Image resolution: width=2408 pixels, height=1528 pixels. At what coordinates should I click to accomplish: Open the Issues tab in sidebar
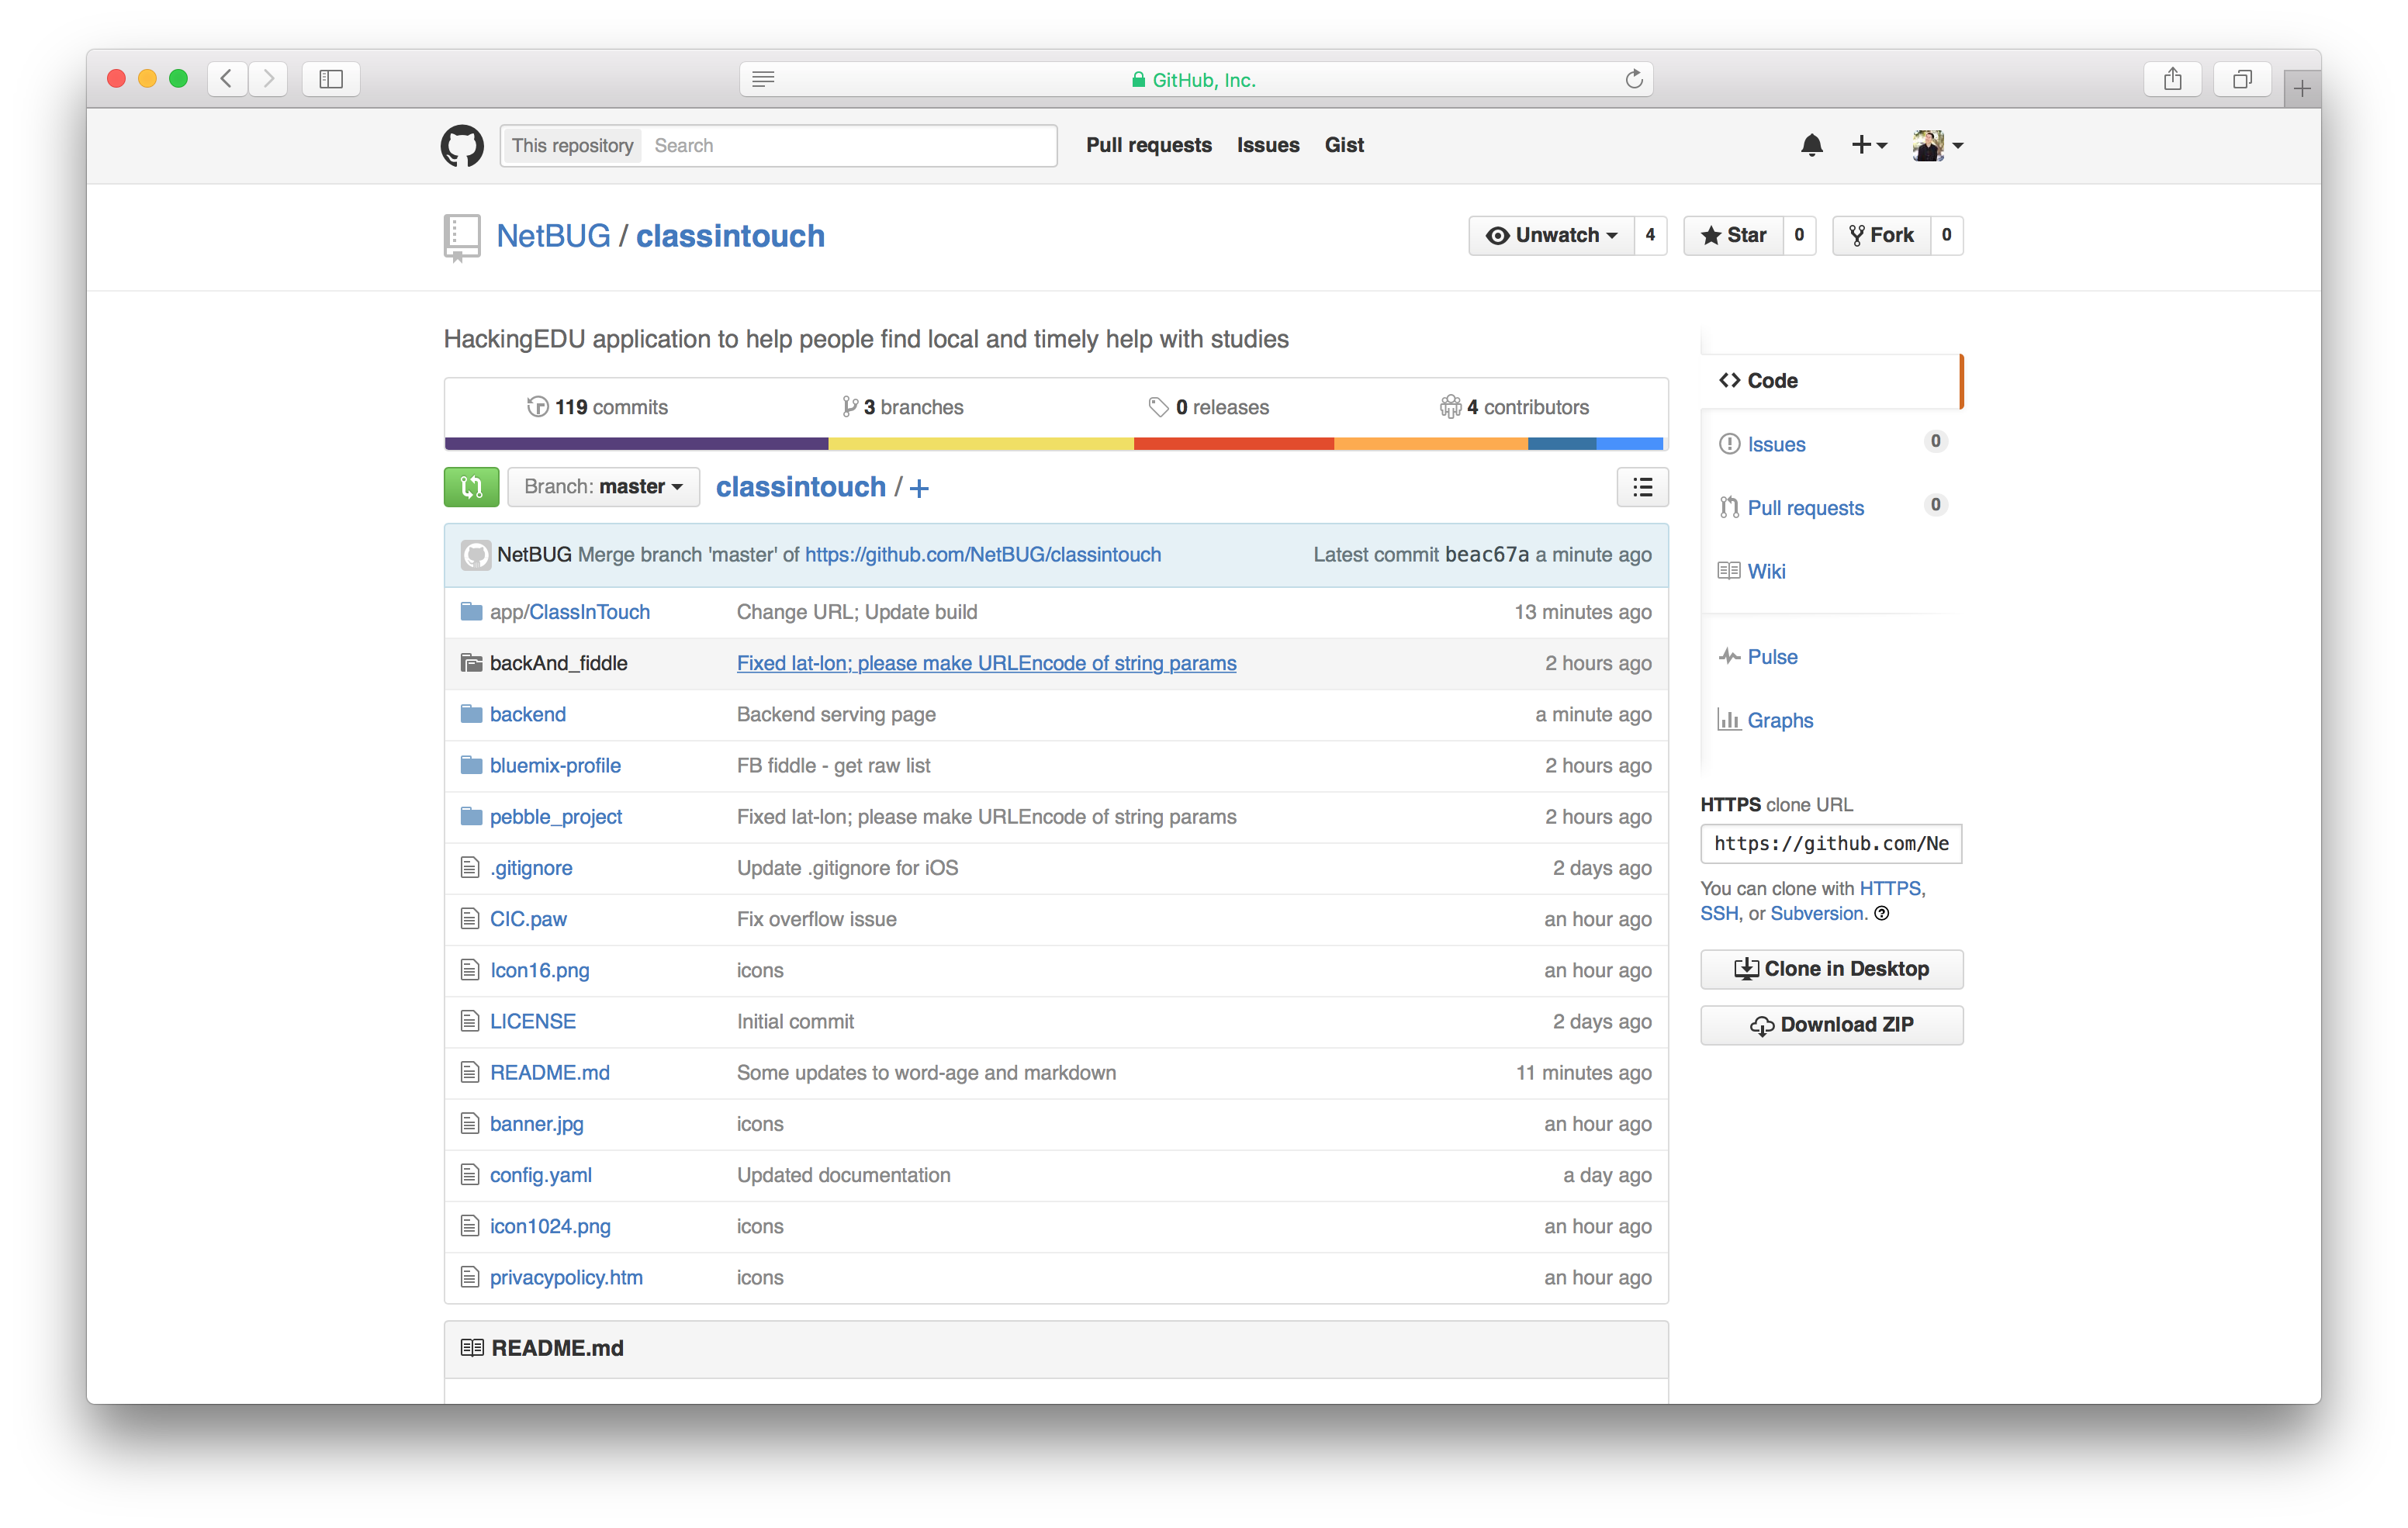click(x=1776, y=444)
